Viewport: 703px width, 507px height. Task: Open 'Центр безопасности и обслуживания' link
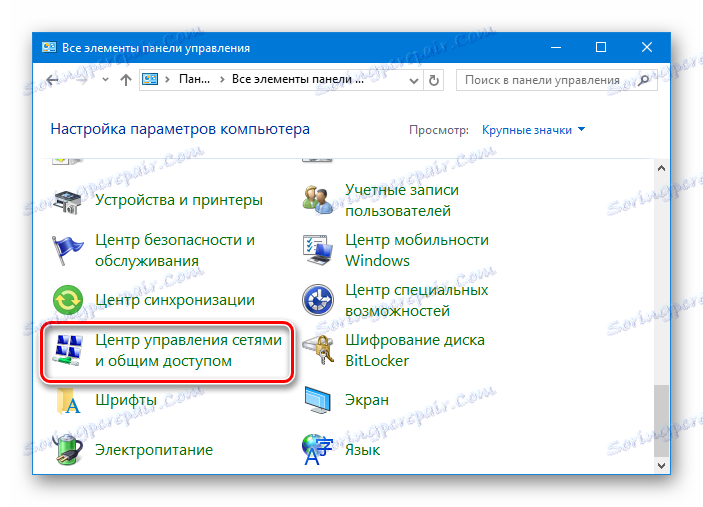[x=175, y=250]
